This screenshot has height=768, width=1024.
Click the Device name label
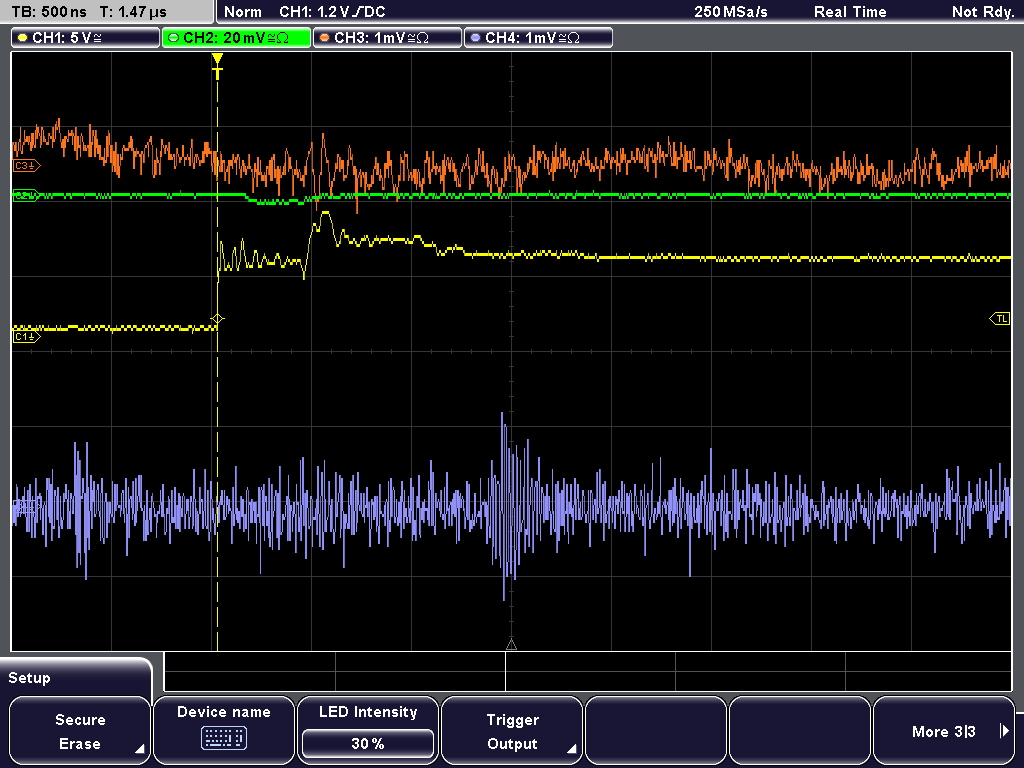coord(223,712)
